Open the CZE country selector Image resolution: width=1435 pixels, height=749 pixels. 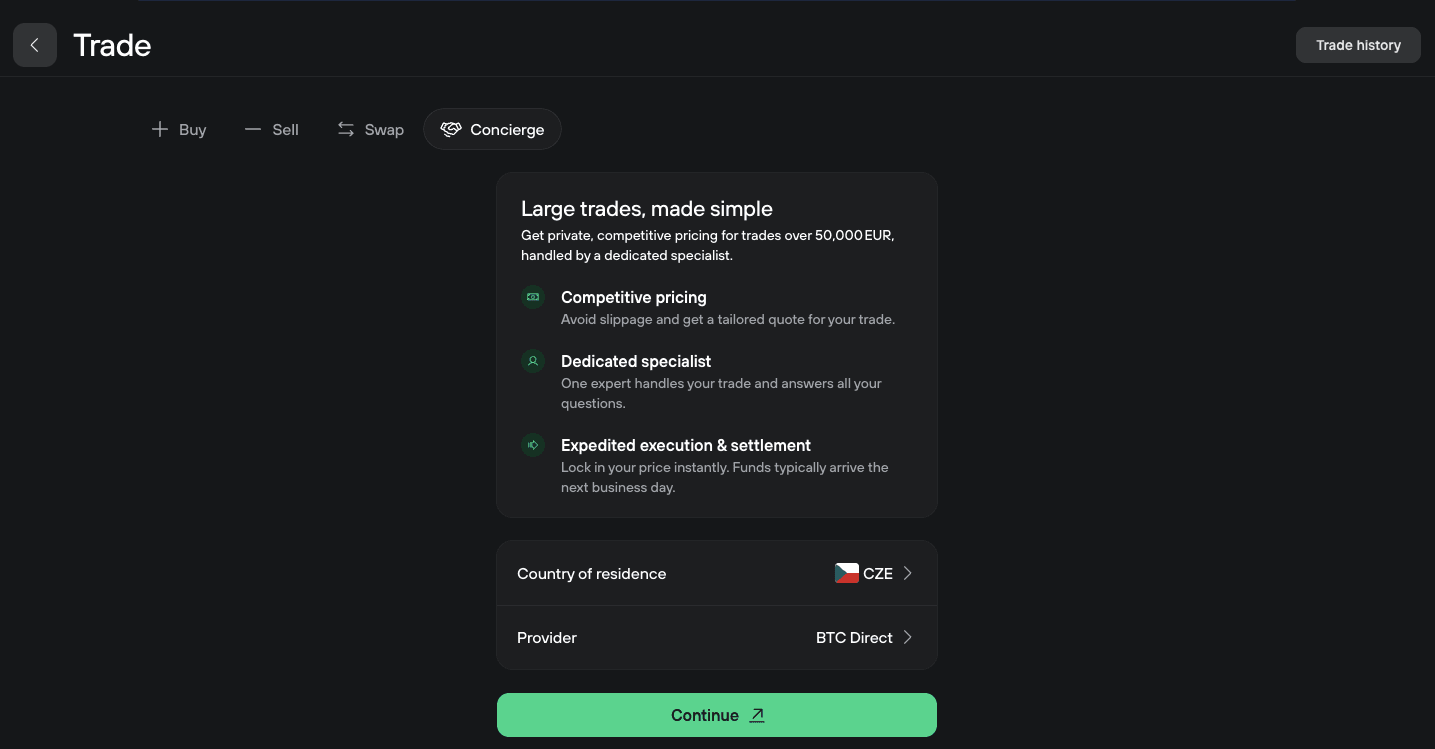878,573
